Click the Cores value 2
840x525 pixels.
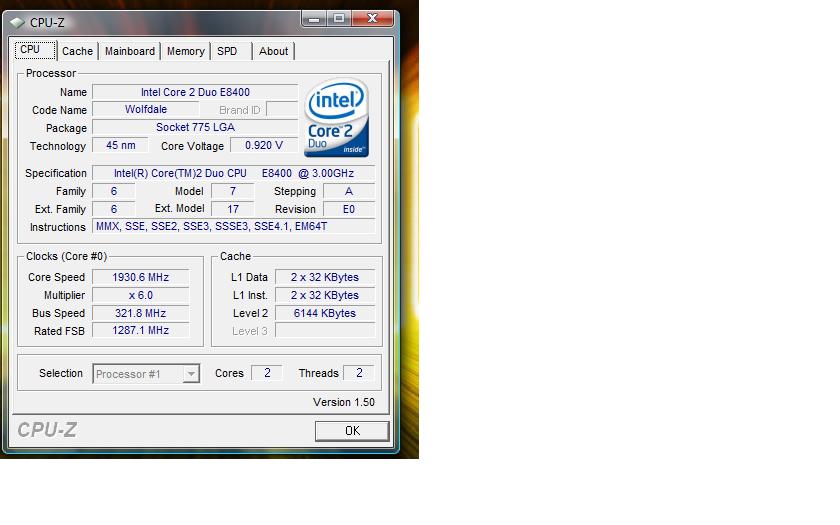(267, 373)
